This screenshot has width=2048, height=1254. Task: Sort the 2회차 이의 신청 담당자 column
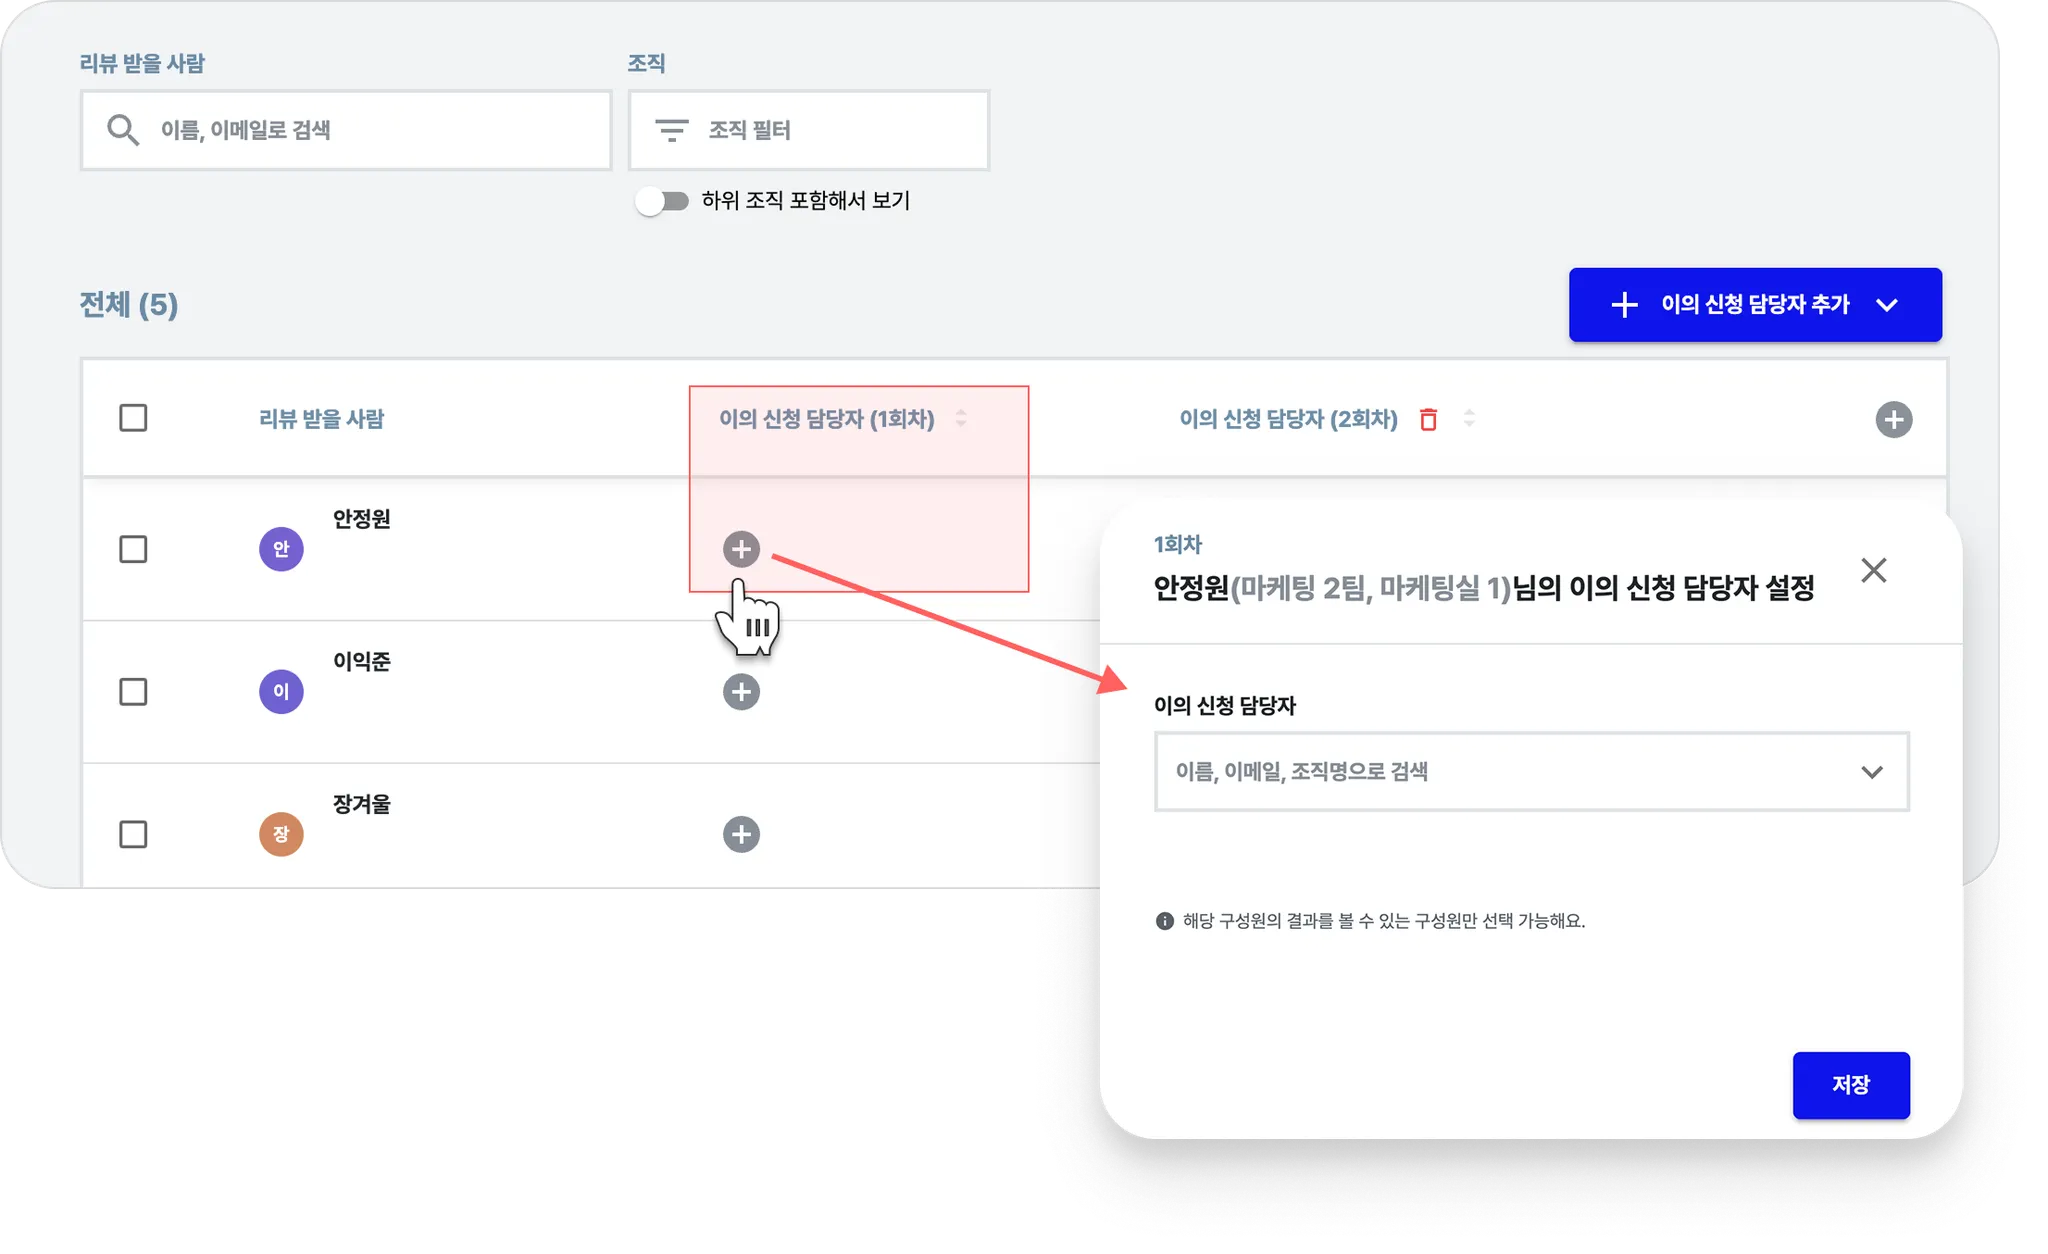point(1469,418)
